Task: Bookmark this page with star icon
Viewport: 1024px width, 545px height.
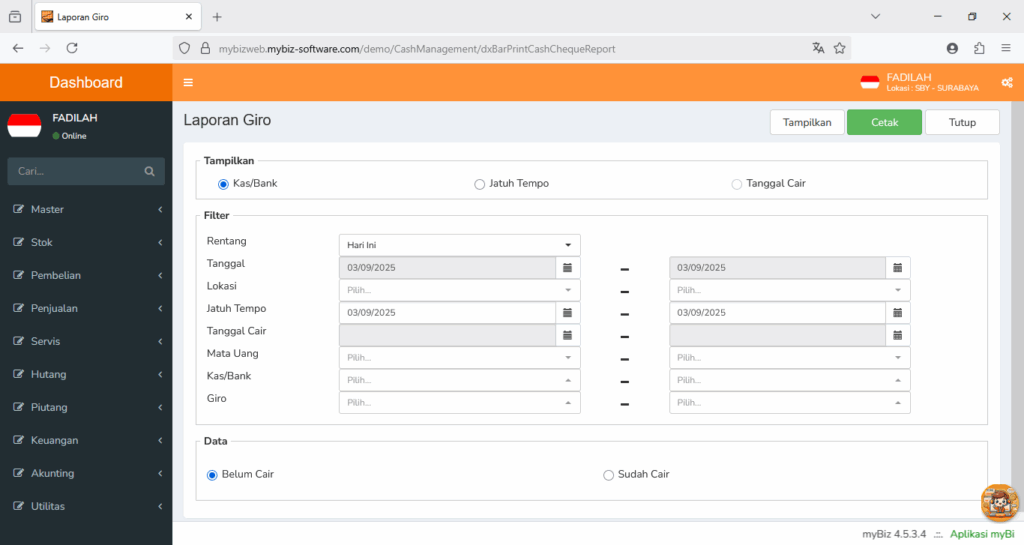Action: click(840, 48)
